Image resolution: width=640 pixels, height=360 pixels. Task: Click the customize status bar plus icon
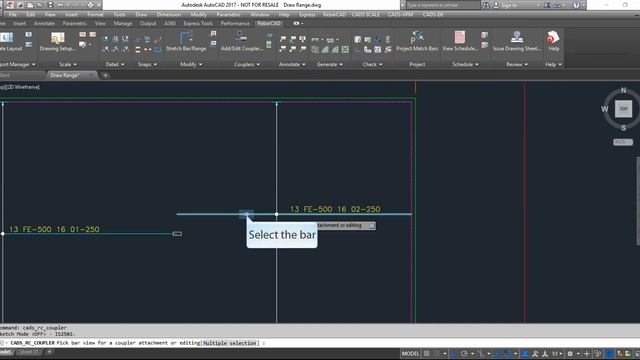pos(587,353)
